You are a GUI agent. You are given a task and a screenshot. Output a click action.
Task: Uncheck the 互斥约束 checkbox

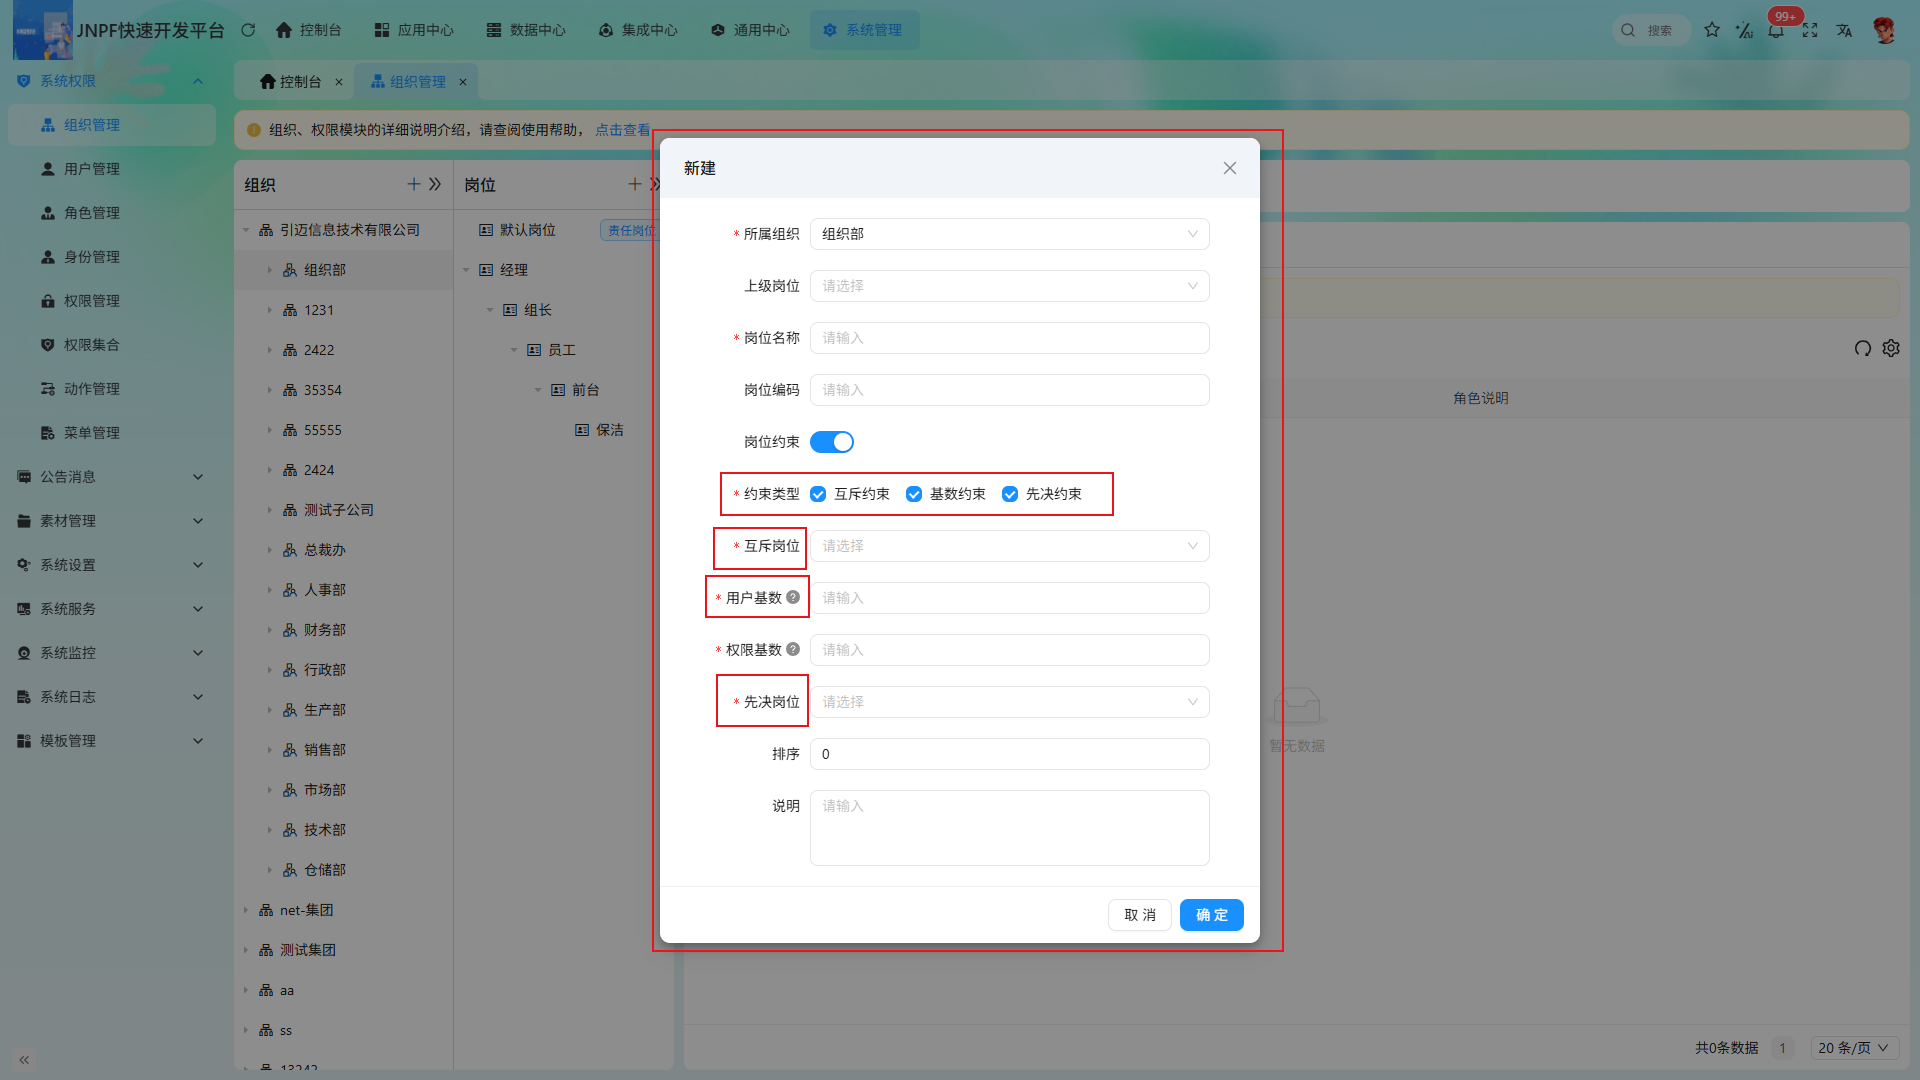[x=818, y=494]
